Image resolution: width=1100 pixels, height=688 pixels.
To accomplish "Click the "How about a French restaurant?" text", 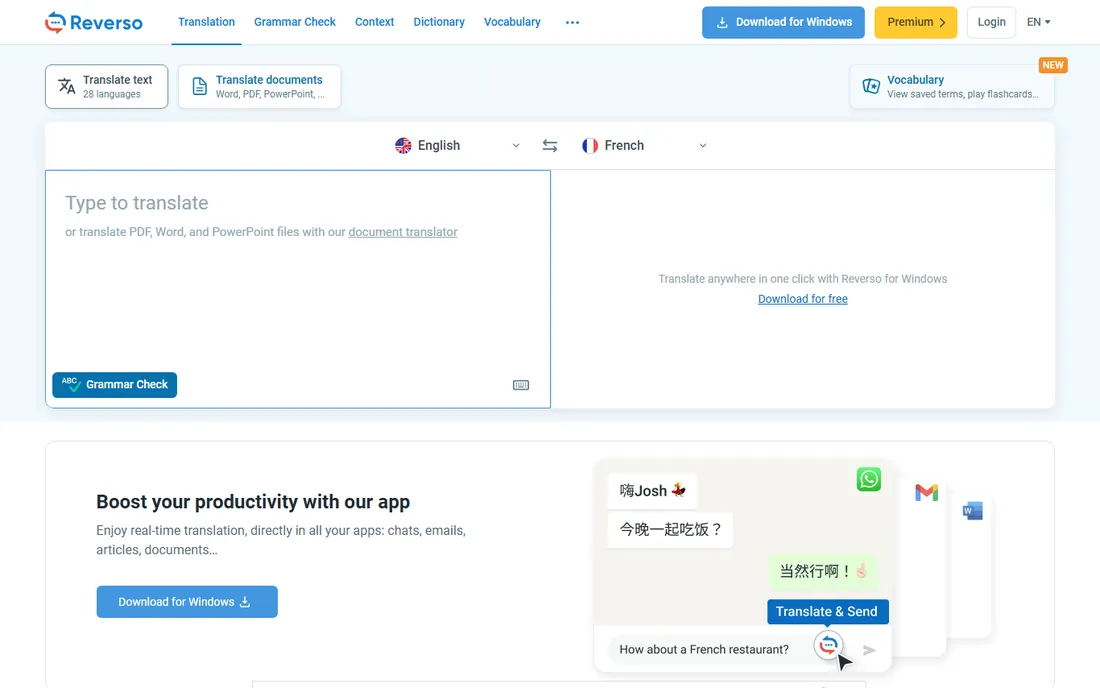I will (704, 649).
